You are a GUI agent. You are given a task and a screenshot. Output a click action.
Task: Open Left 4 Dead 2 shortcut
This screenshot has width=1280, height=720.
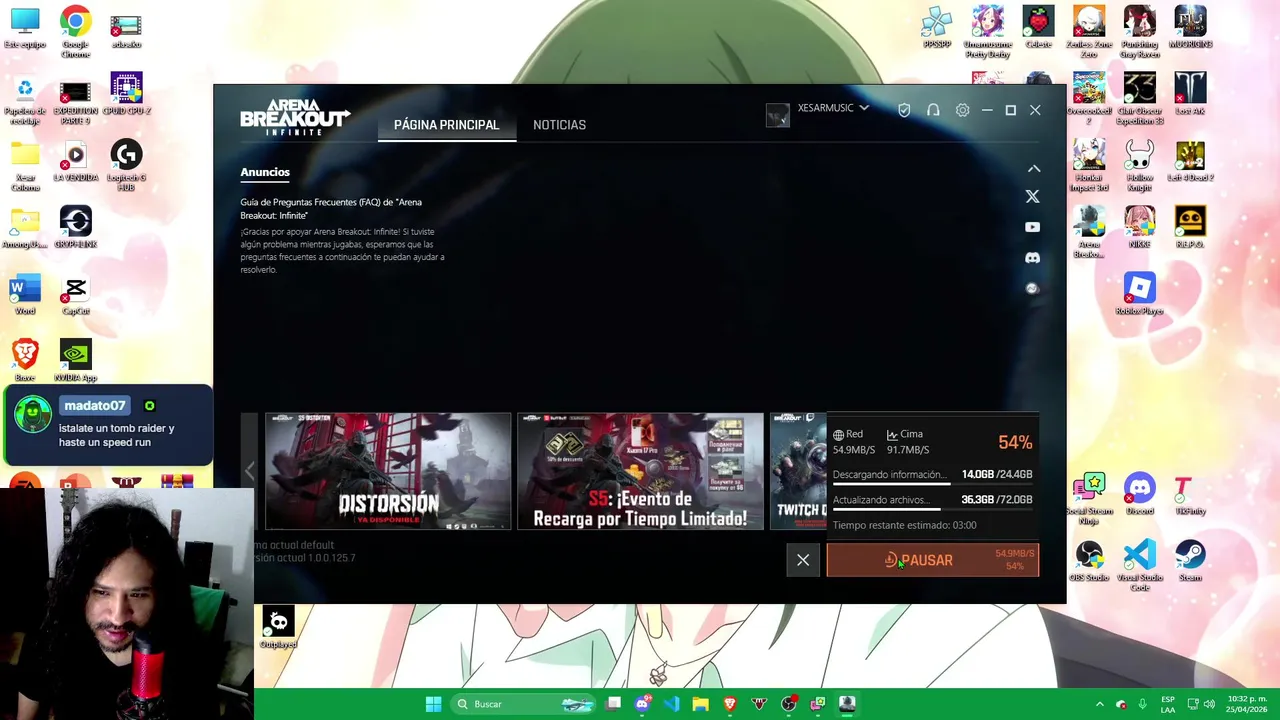pyautogui.click(x=1190, y=161)
